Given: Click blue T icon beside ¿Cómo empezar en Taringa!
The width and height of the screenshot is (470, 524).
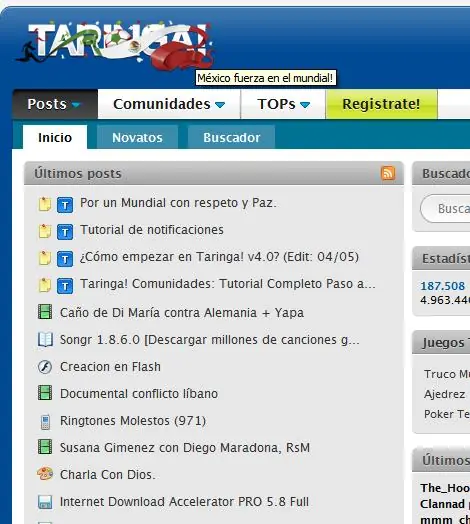Looking at the screenshot, I should click(65, 259).
